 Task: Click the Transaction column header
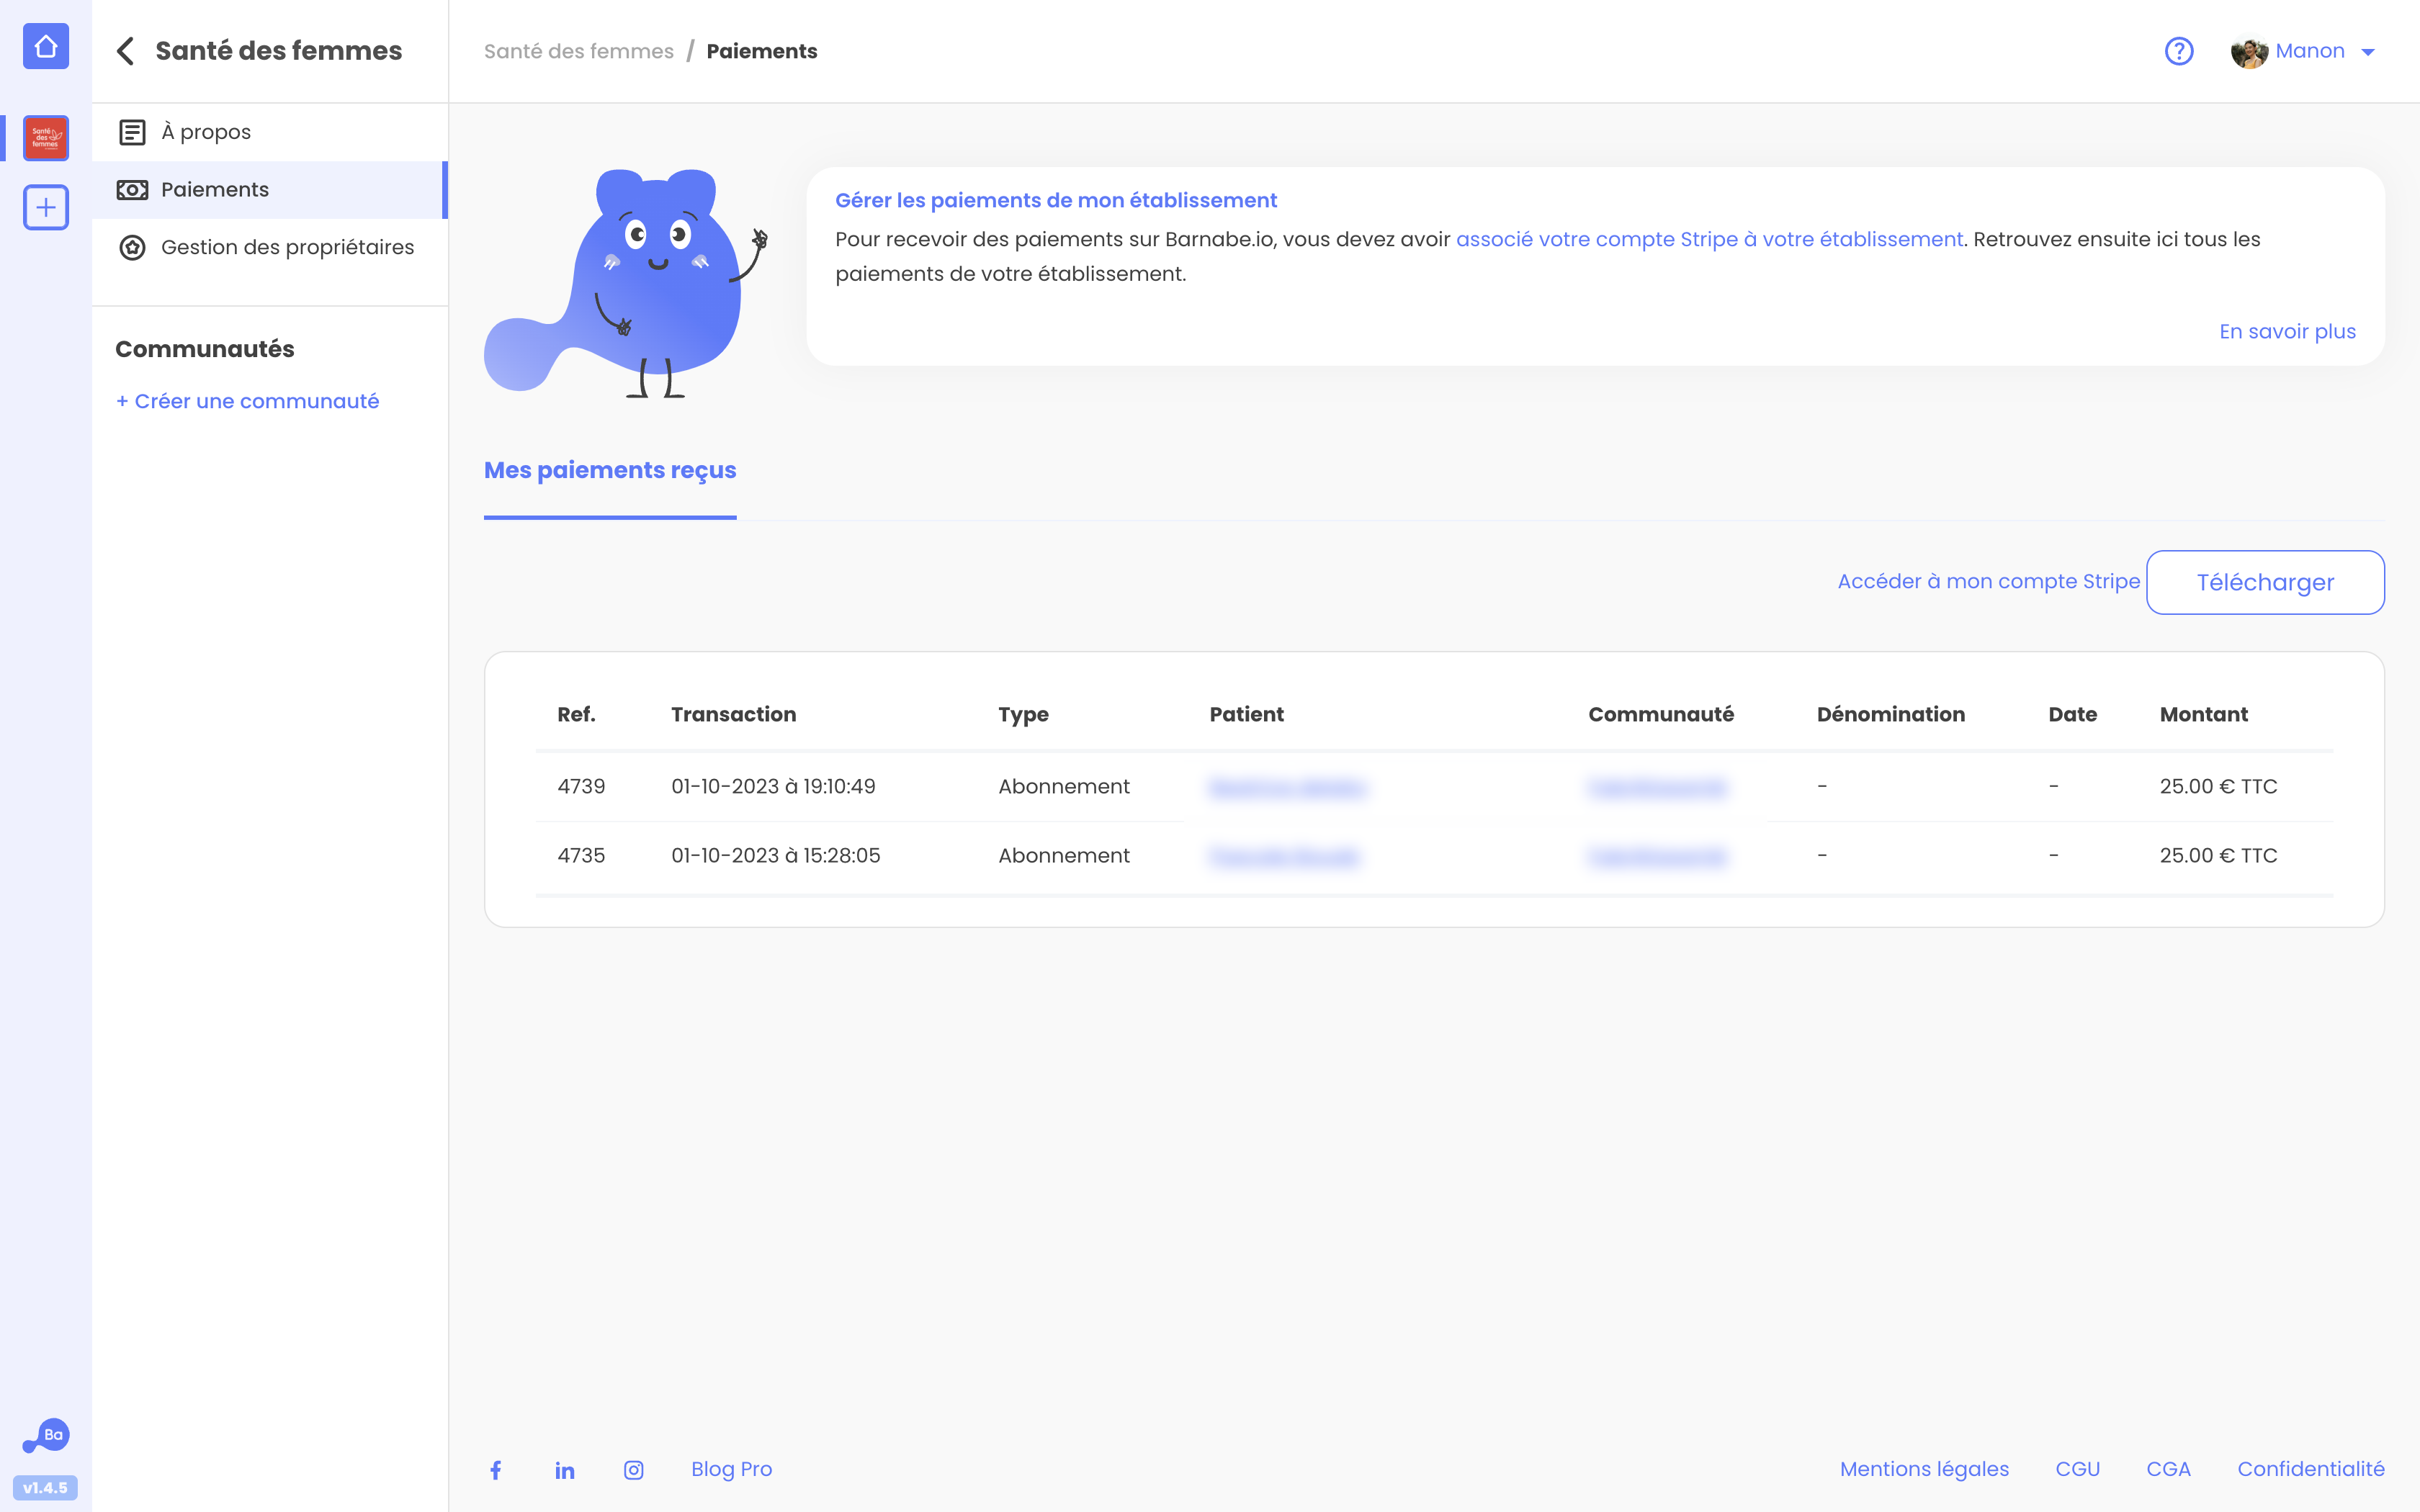point(733,714)
